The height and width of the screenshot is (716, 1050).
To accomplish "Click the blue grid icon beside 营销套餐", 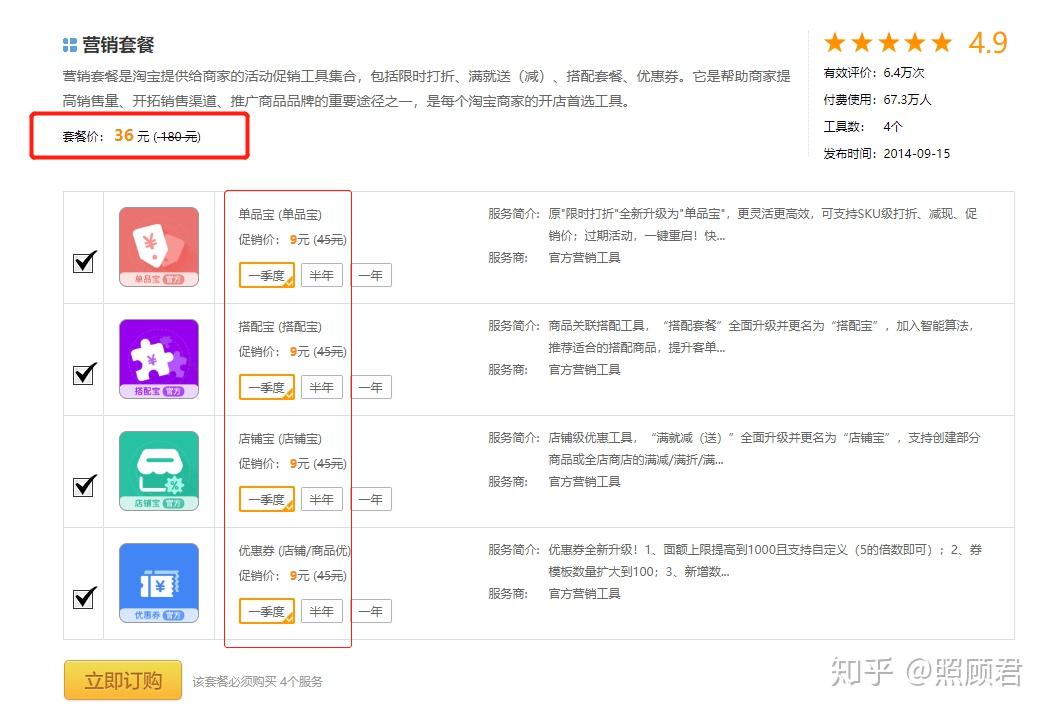I will point(70,45).
